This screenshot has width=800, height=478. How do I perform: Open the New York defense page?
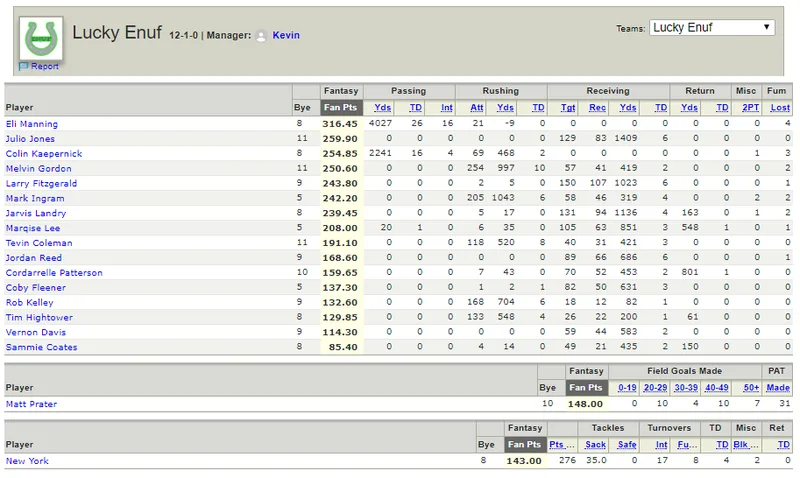27,461
